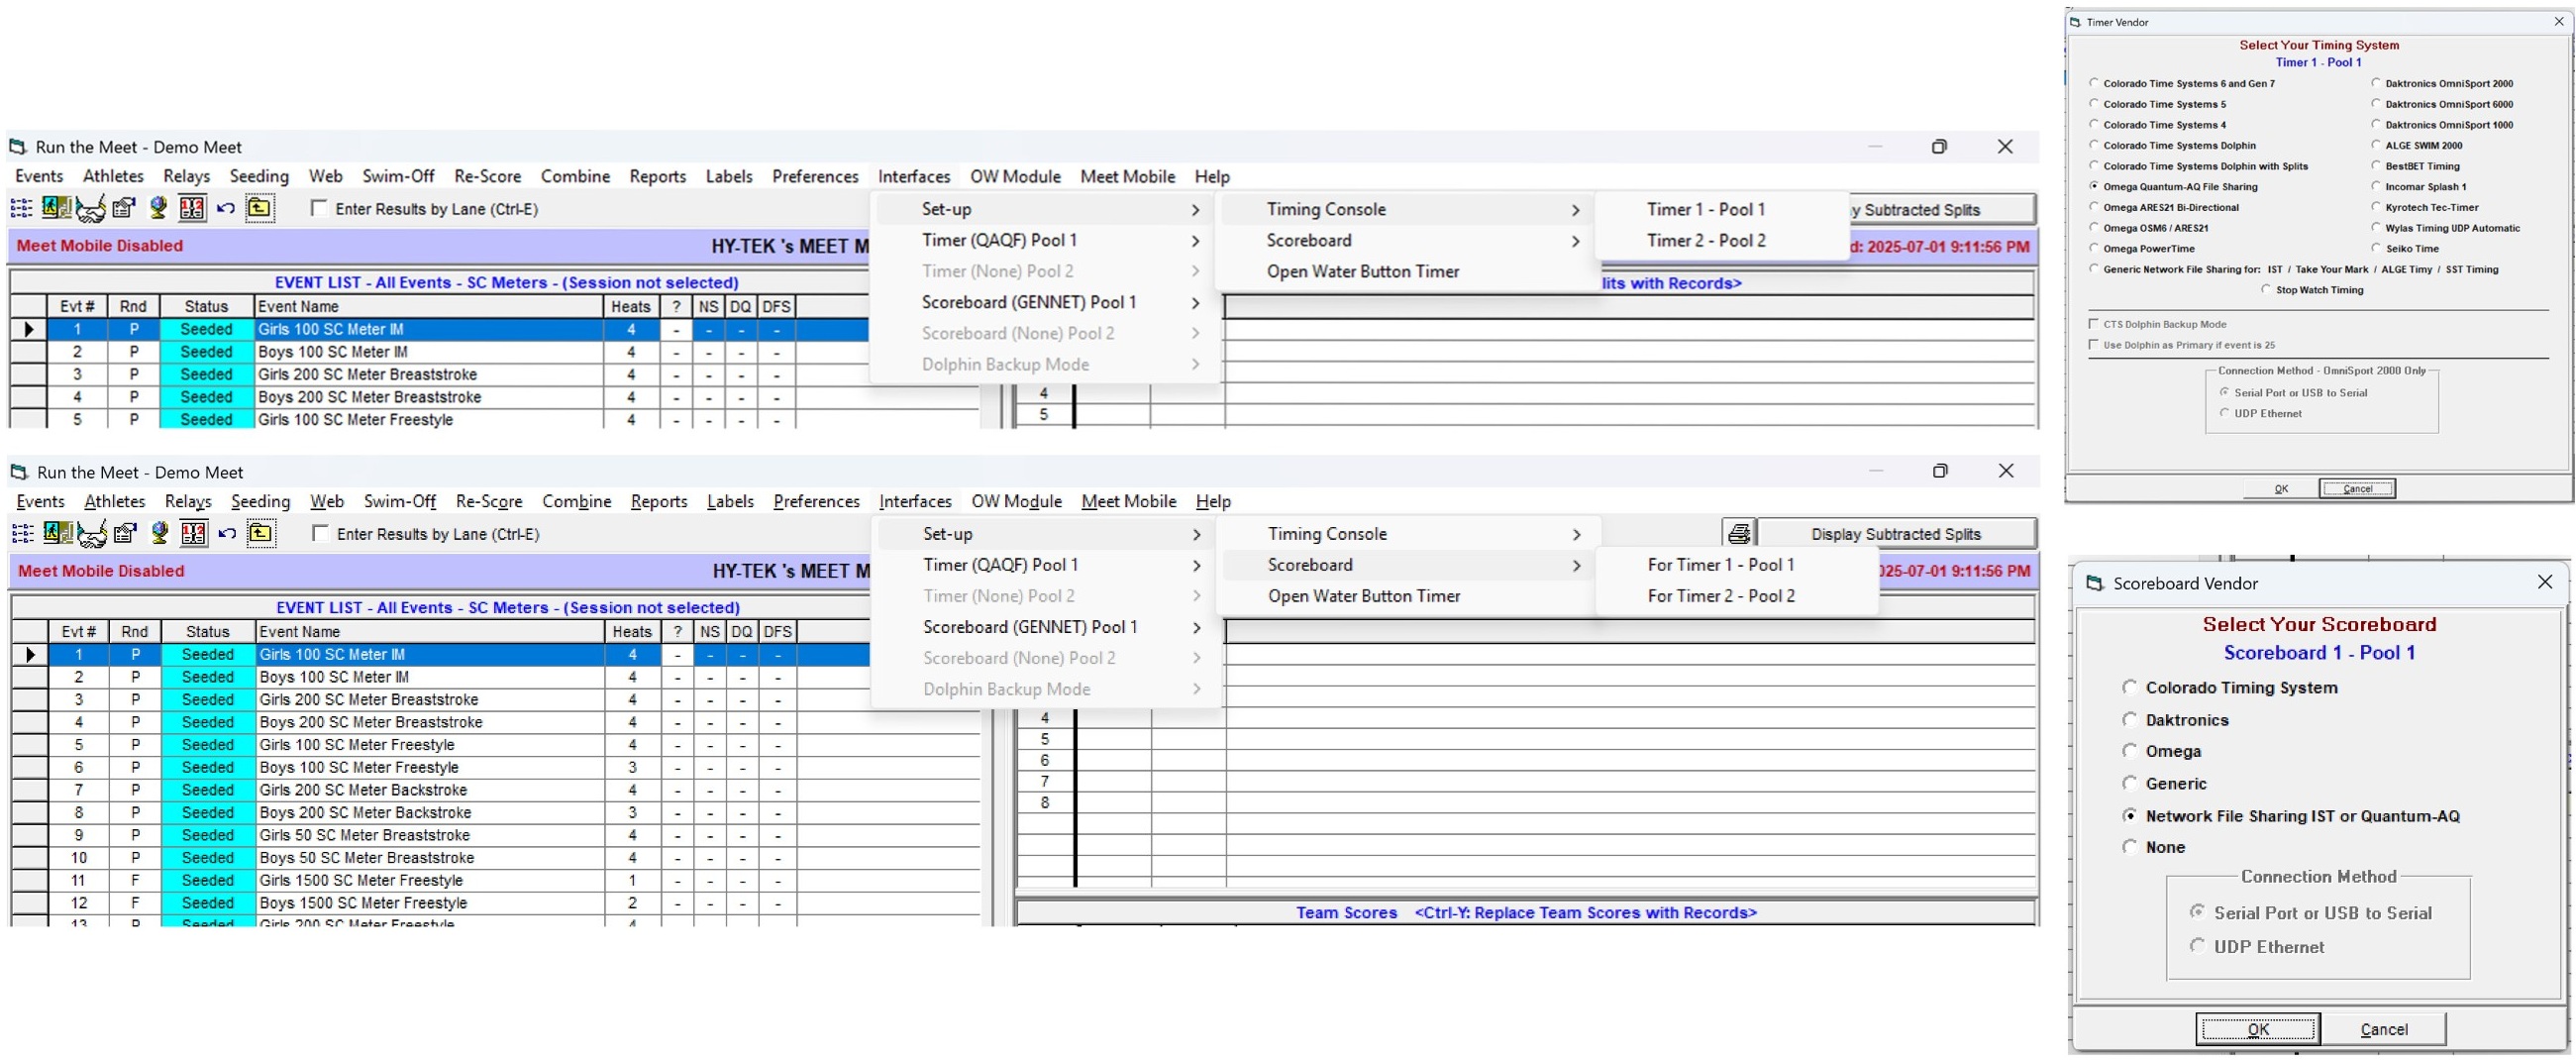The height and width of the screenshot is (1060, 2576).
Task: Click the red 1-2 scoreboard icon in upper window toolbar
Action: 192,208
